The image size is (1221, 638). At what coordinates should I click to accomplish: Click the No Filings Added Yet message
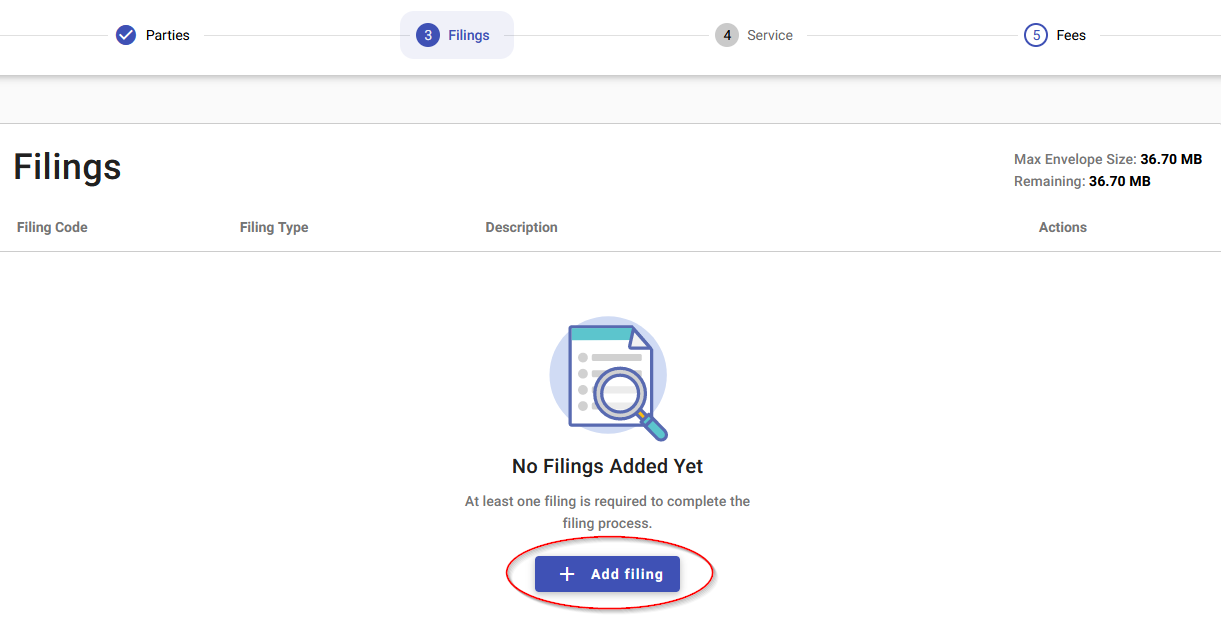tap(607, 466)
